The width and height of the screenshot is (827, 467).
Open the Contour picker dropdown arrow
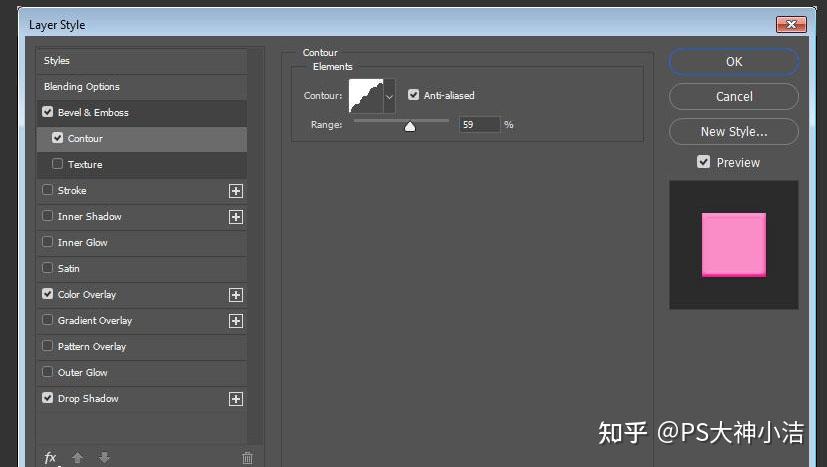tap(389, 96)
